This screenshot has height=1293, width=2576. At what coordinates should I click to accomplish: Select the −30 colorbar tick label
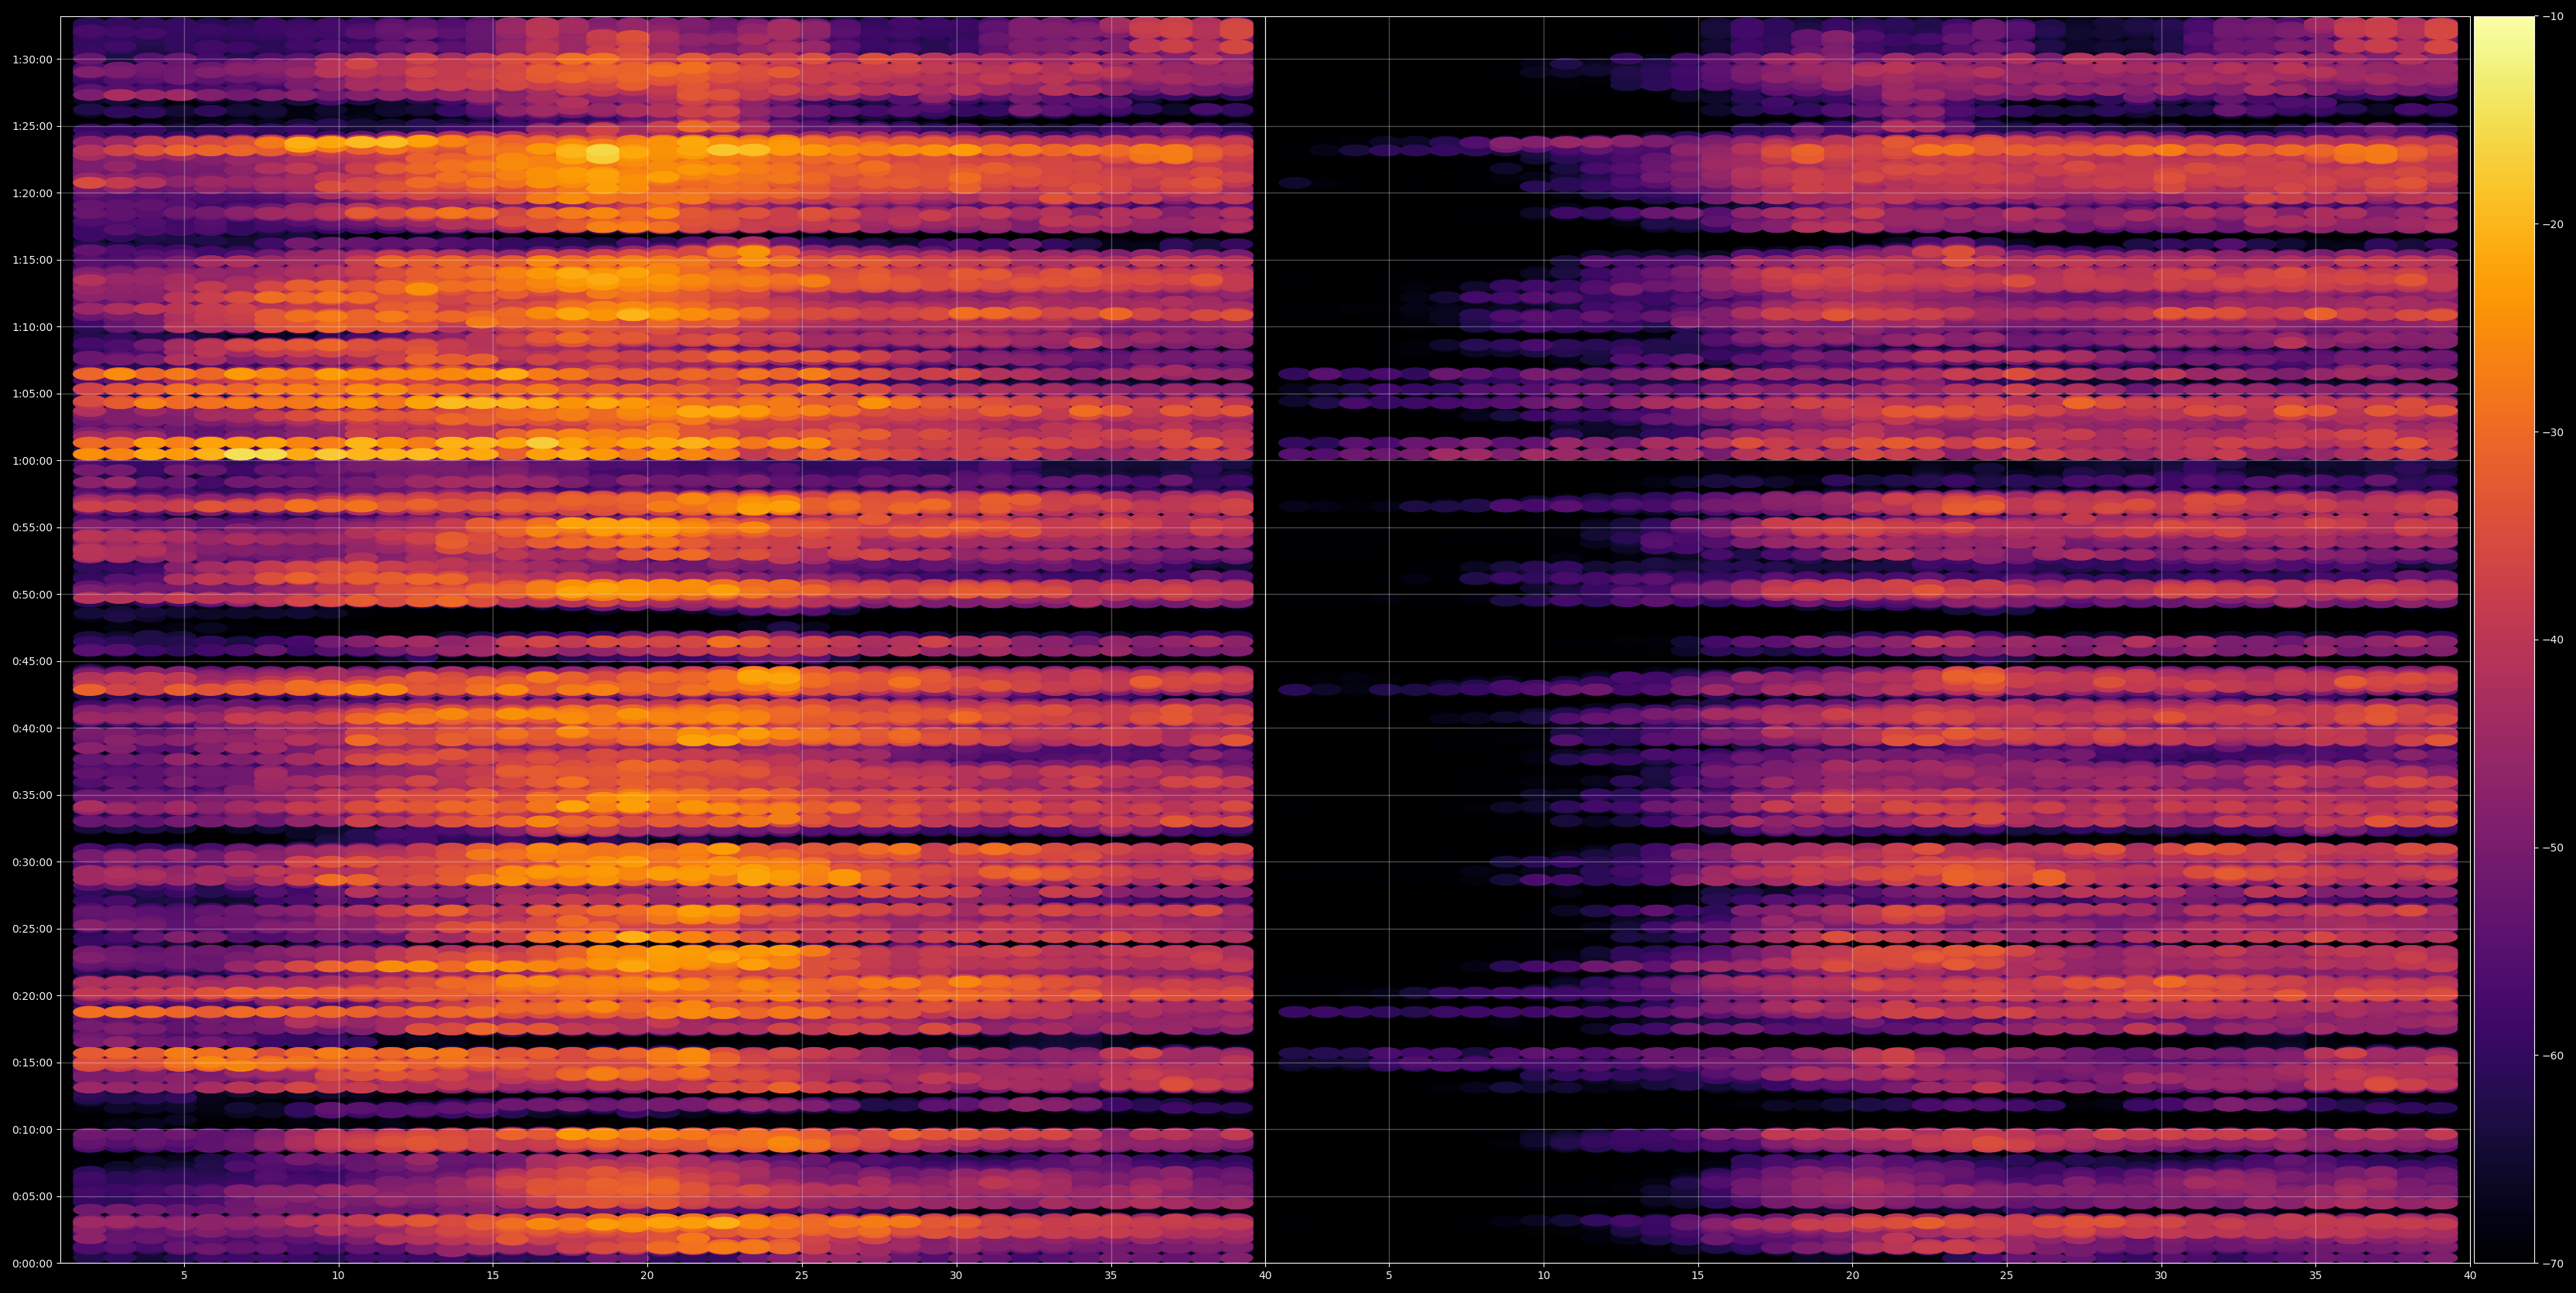click(x=2553, y=433)
